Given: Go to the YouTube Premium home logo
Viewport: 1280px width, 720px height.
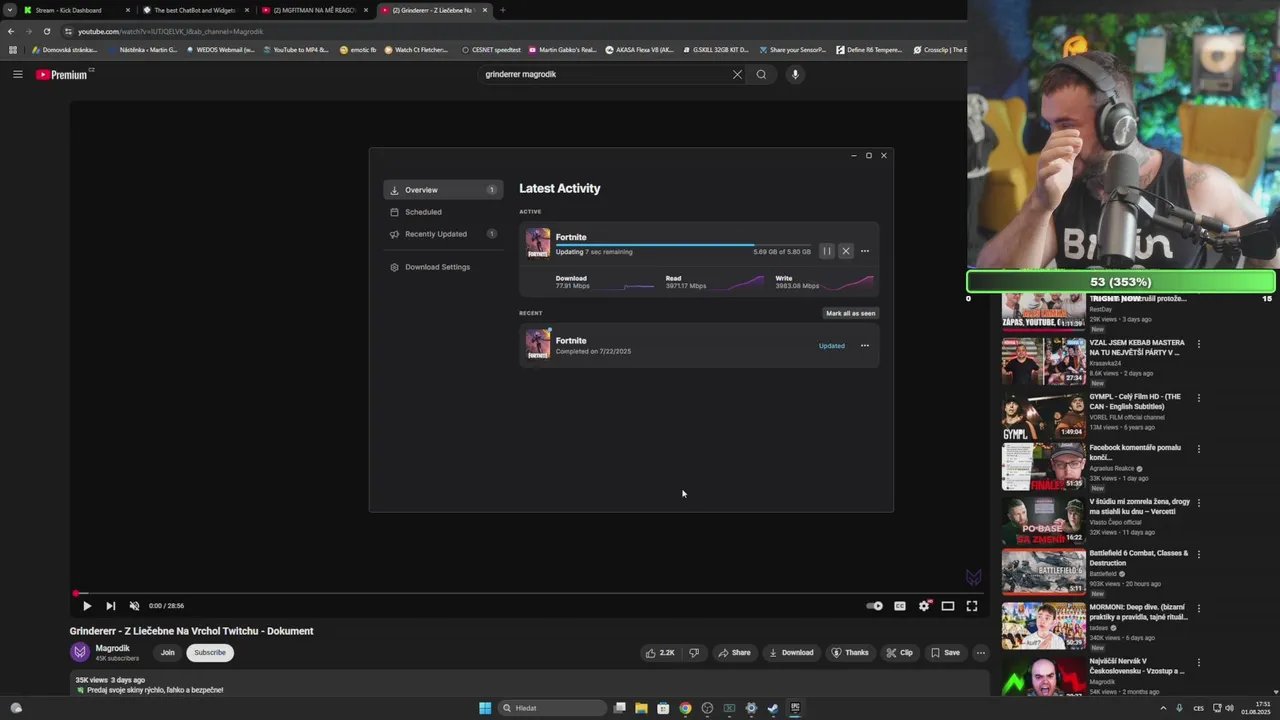Looking at the screenshot, I should click(62, 74).
